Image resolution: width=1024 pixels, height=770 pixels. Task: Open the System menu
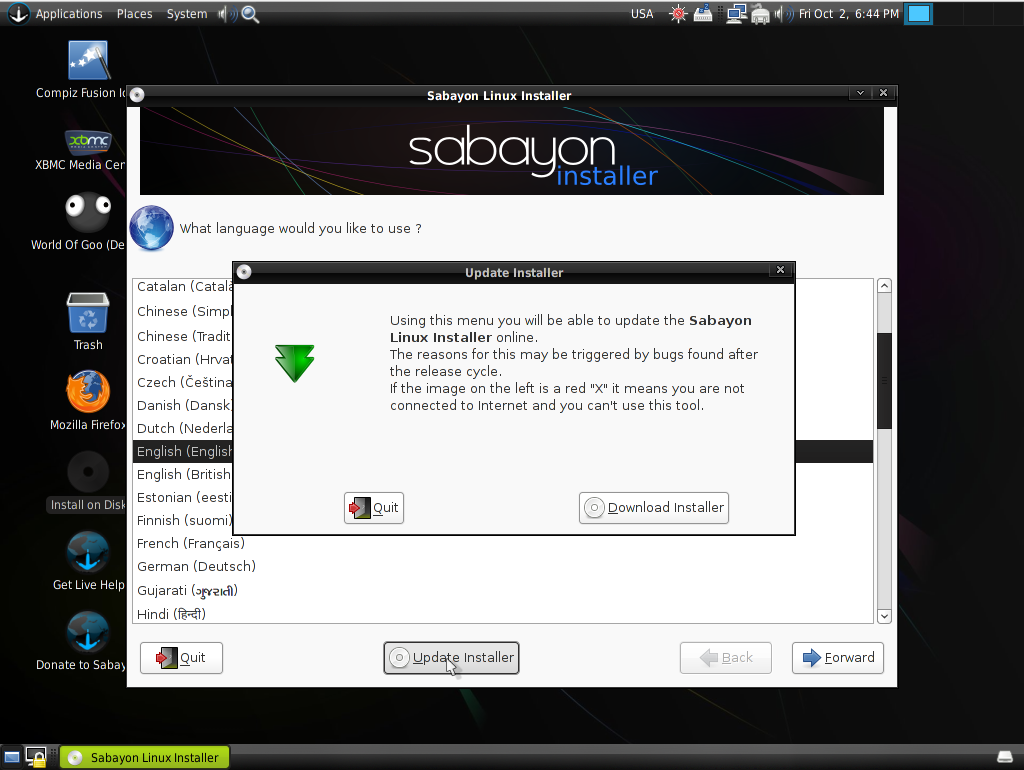(x=187, y=14)
